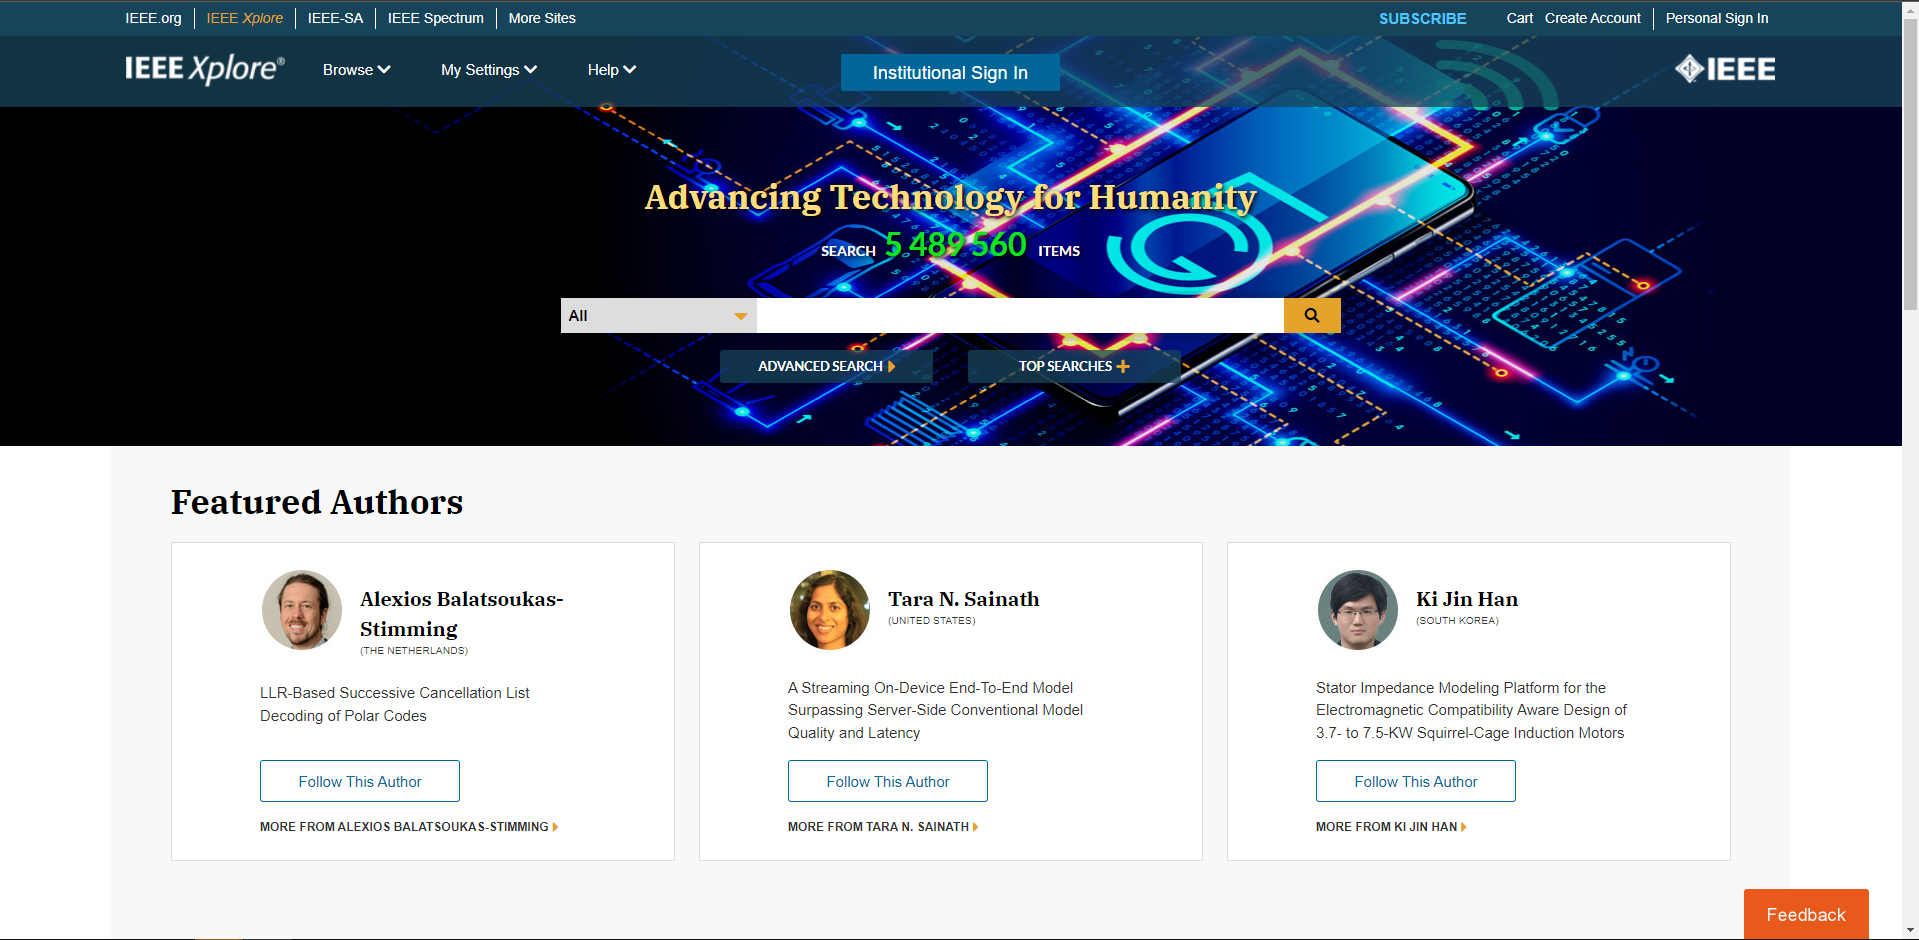The height and width of the screenshot is (940, 1919).
Task: Open author name Tara N. Sainath
Action: [x=964, y=599]
